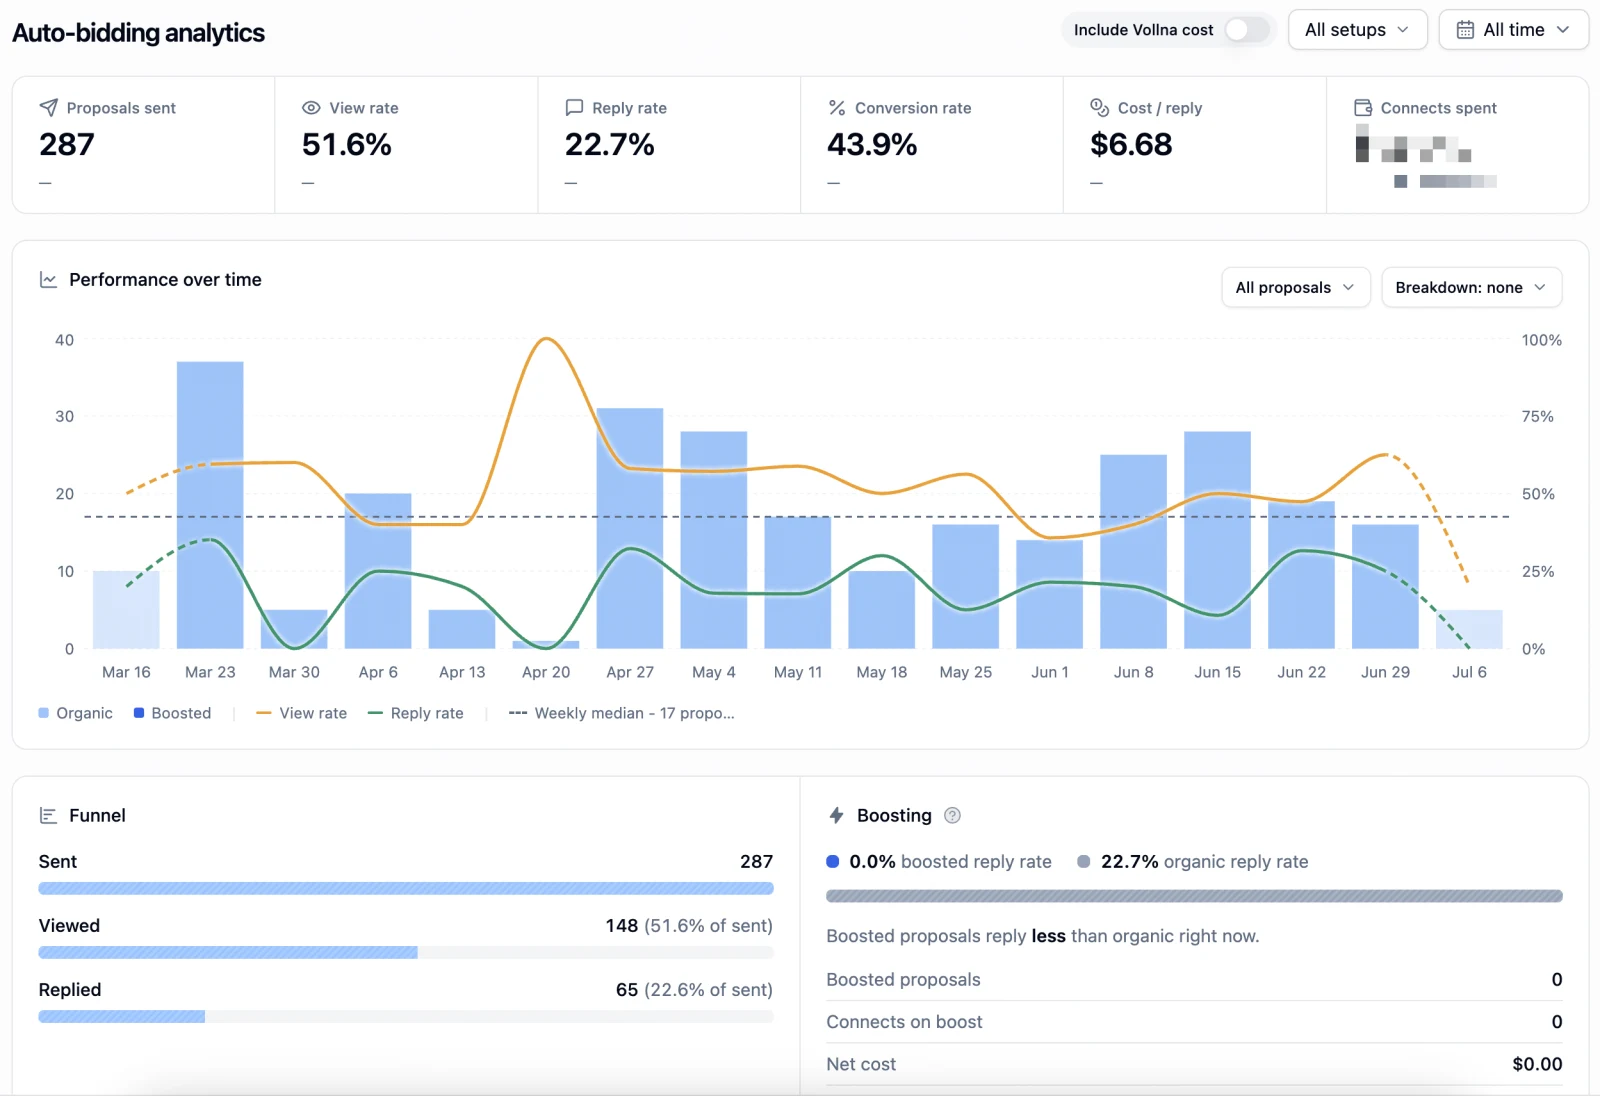1600x1096 pixels.
Task: Toggle the Reply rate line in legend
Action: point(416,713)
